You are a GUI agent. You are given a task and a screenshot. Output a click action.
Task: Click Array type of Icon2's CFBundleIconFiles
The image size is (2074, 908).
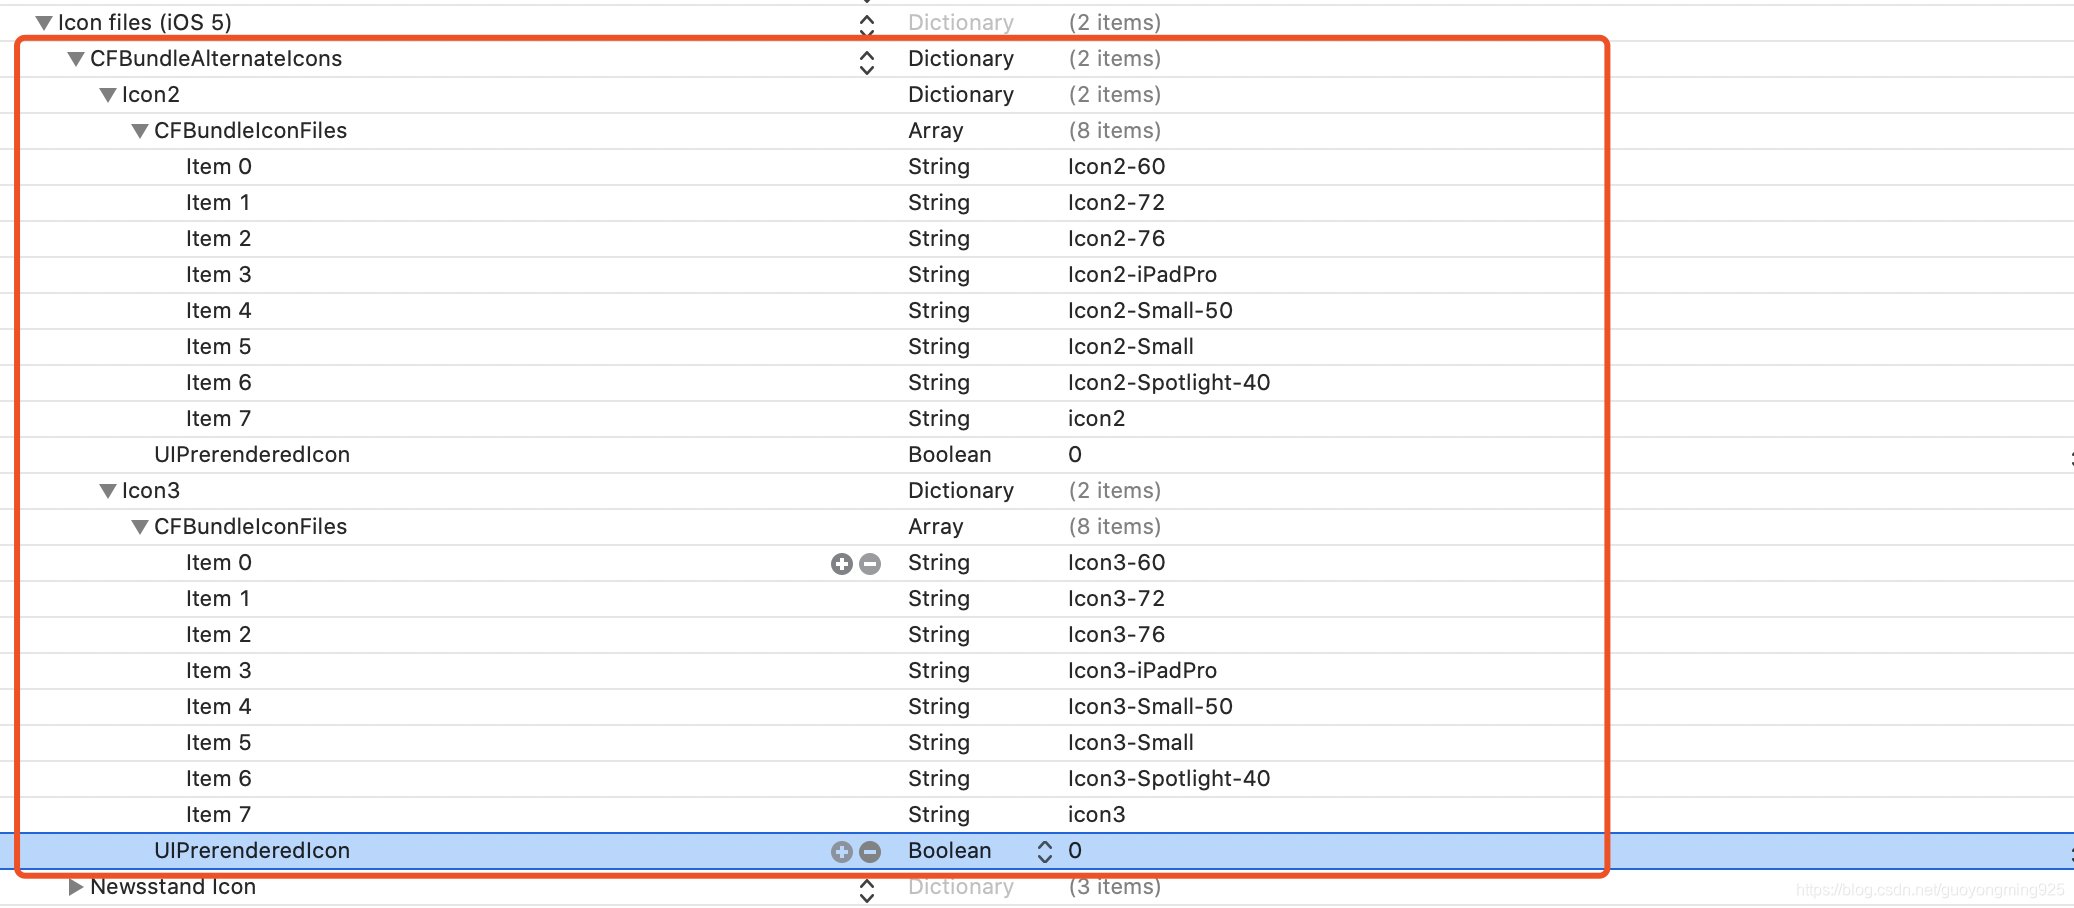coord(936,131)
